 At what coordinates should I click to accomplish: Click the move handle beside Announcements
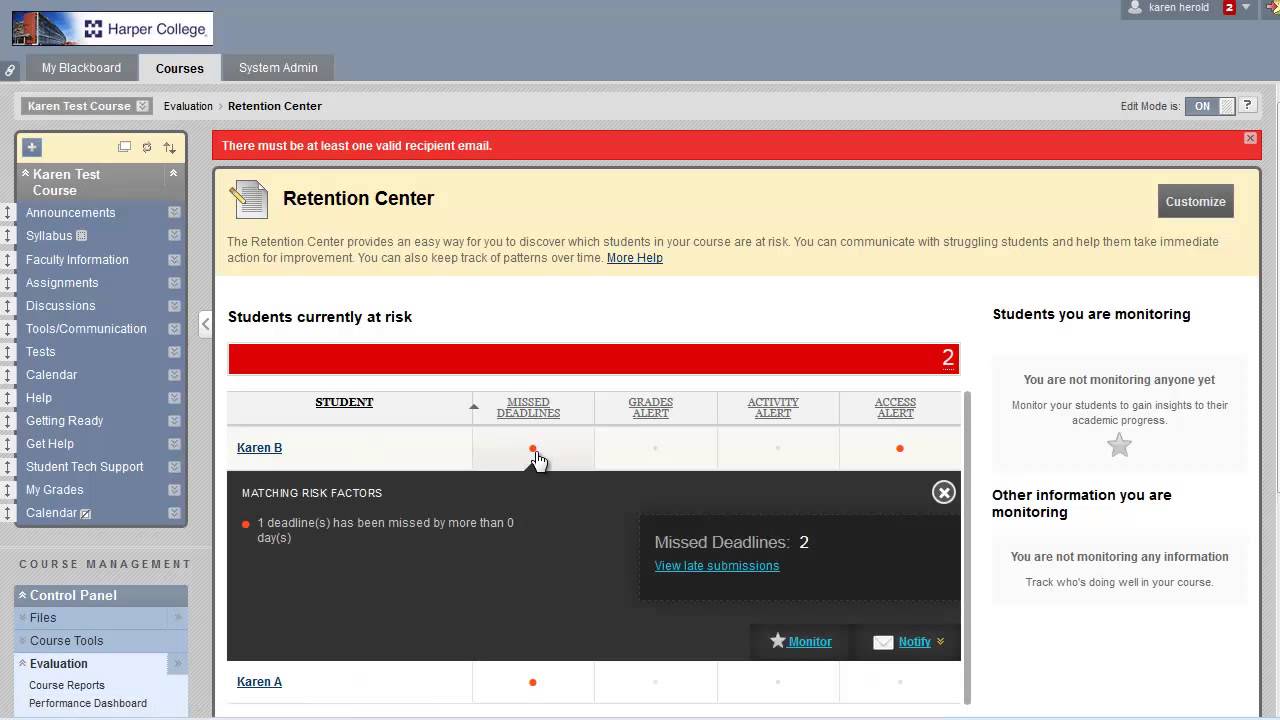tap(7, 213)
